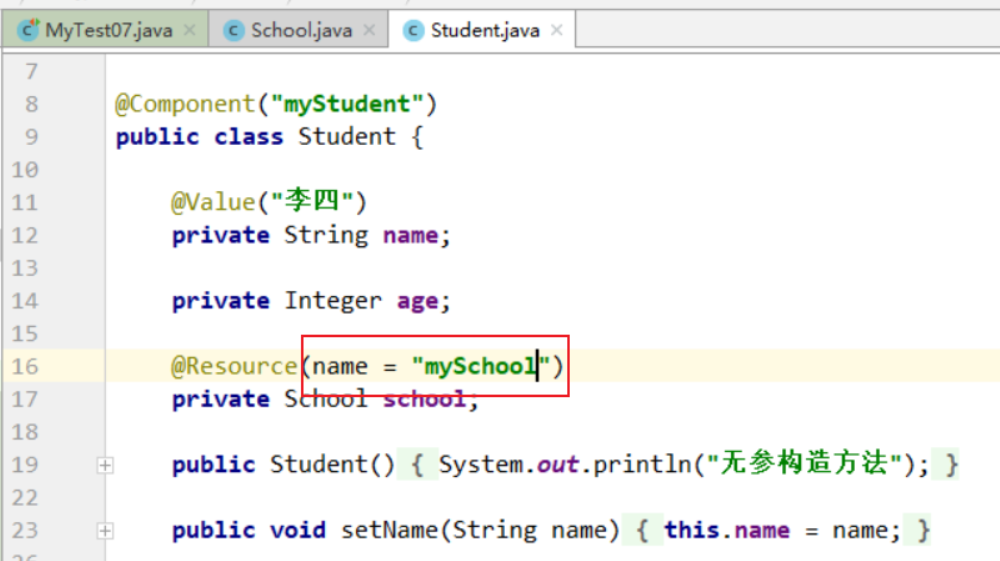Viewport: 1000px width, 561px height.
Task: Click the setName method name
Action: 389,530
